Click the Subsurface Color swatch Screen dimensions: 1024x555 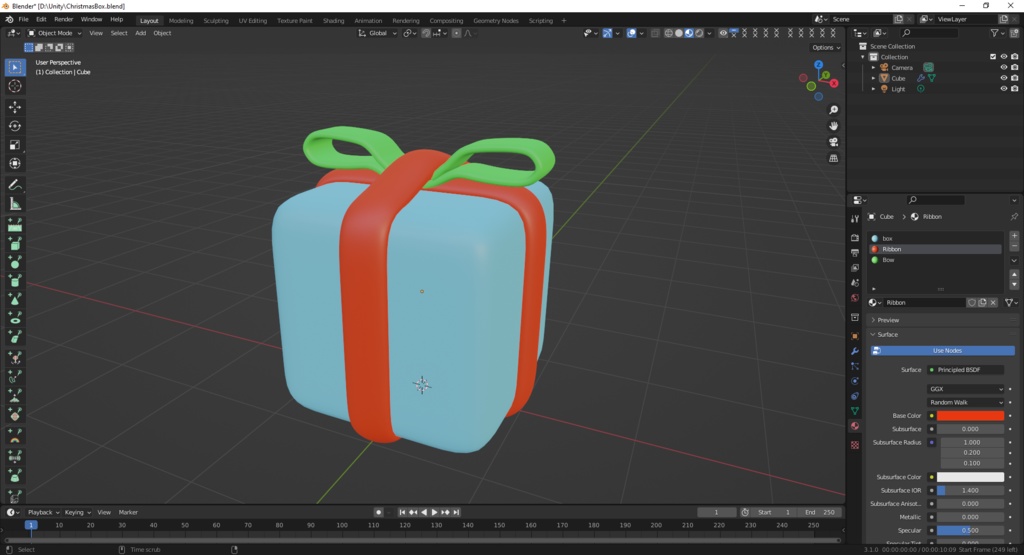(x=970, y=477)
